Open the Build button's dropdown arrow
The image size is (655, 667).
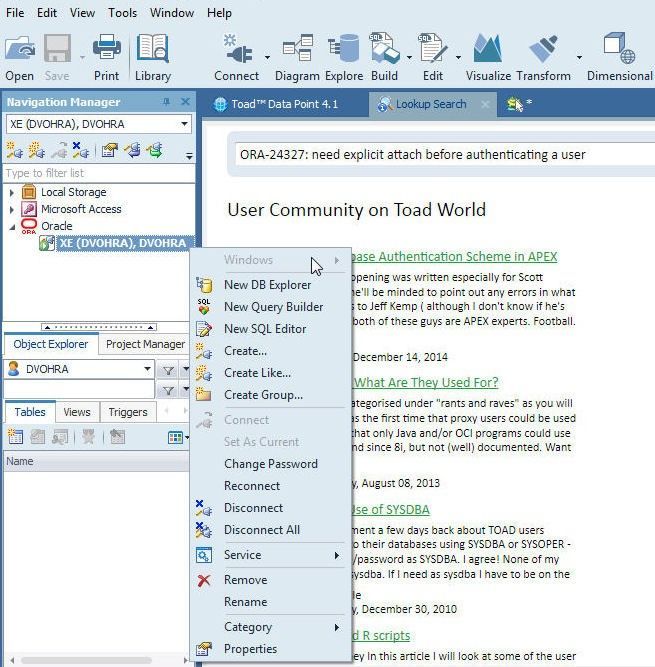point(409,57)
